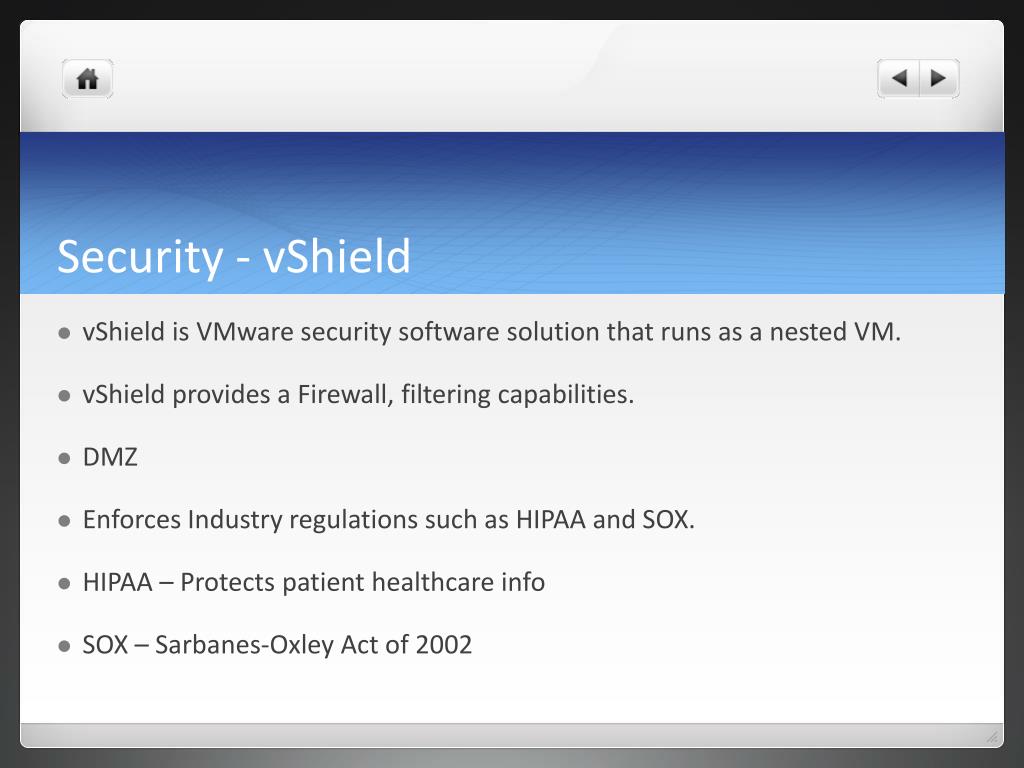Select the 'Security - vShield' slide title
The width and height of the screenshot is (1024, 768).
point(234,256)
